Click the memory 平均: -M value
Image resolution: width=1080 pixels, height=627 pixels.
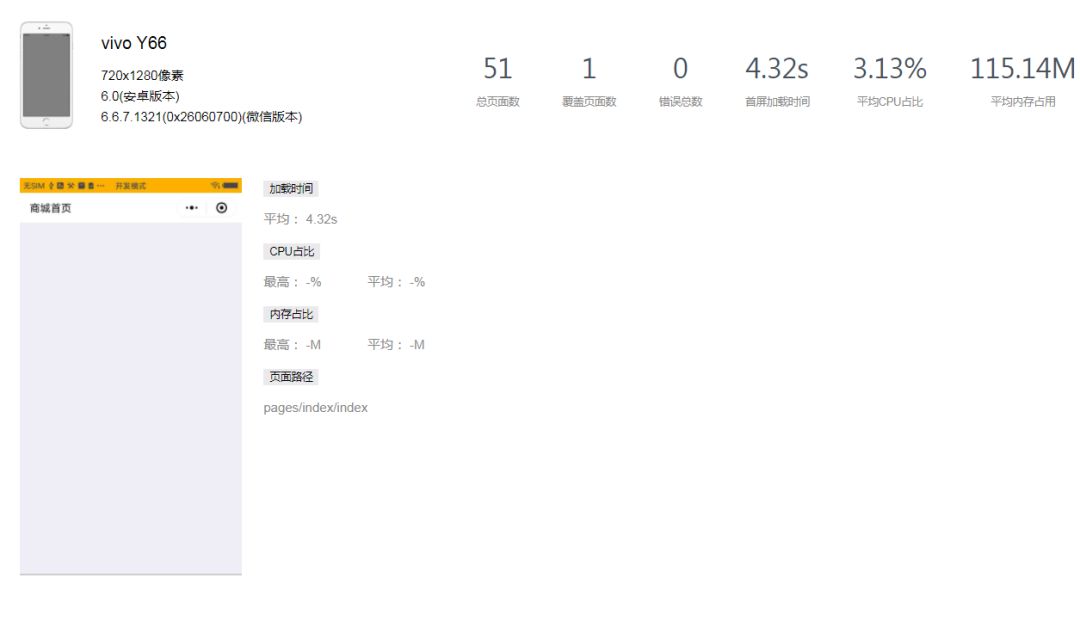[x=396, y=345]
